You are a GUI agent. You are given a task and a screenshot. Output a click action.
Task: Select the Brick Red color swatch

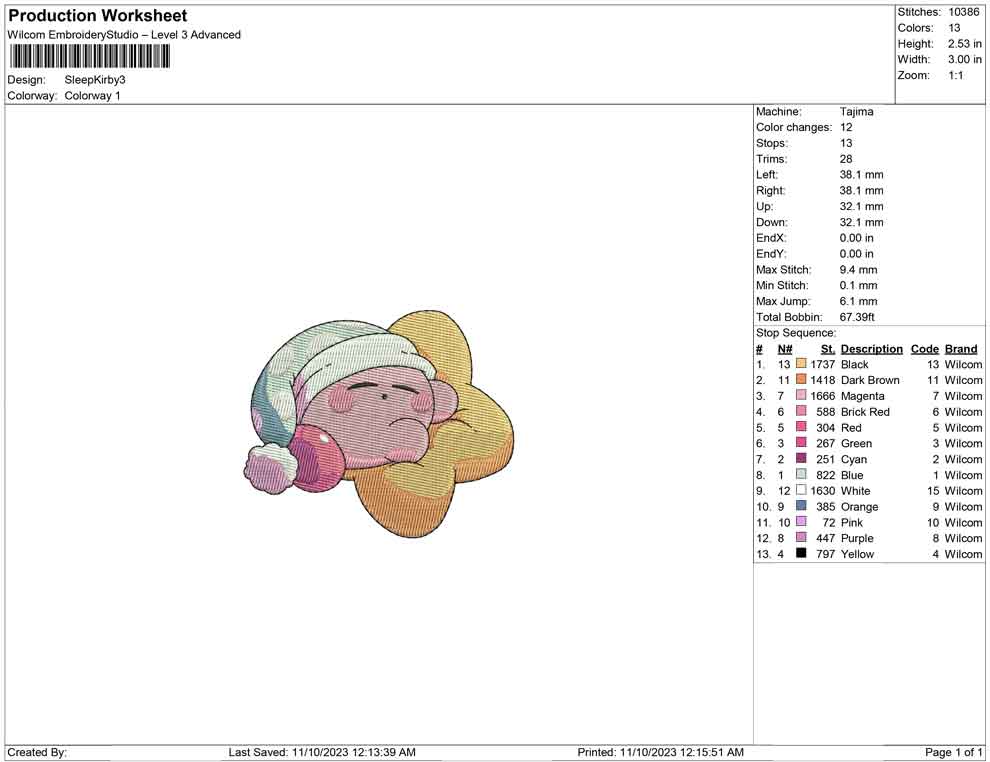pyautogui.click(x=801, y=411)
